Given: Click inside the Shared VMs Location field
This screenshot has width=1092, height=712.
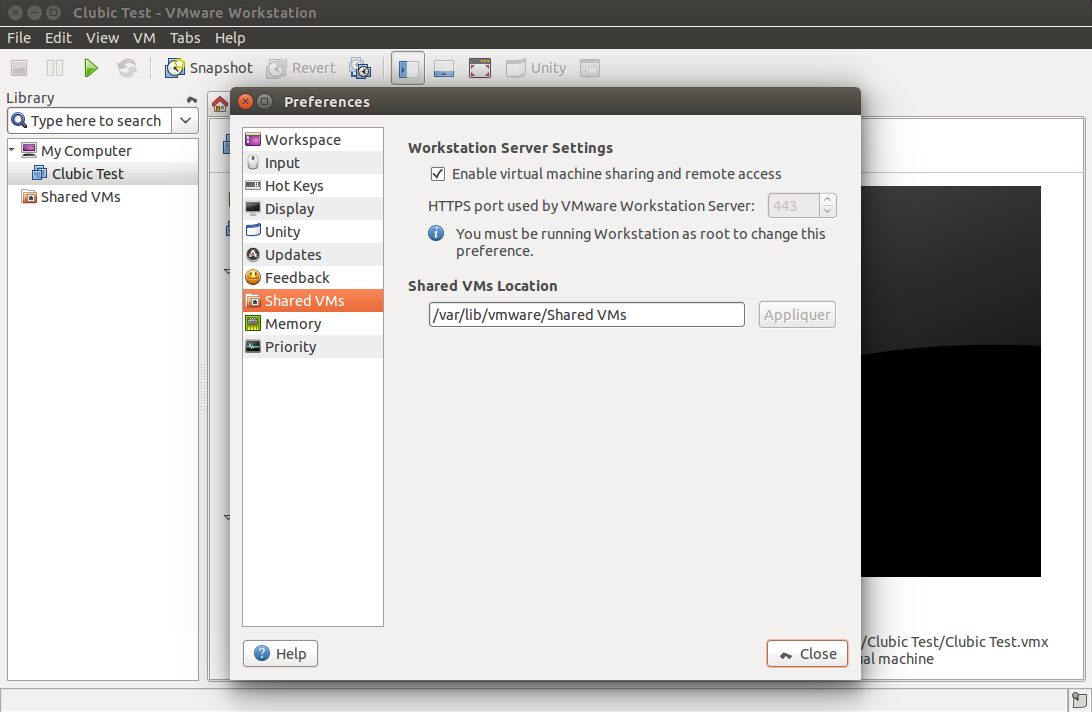Looking at the screenshot, I should [586, 314].
